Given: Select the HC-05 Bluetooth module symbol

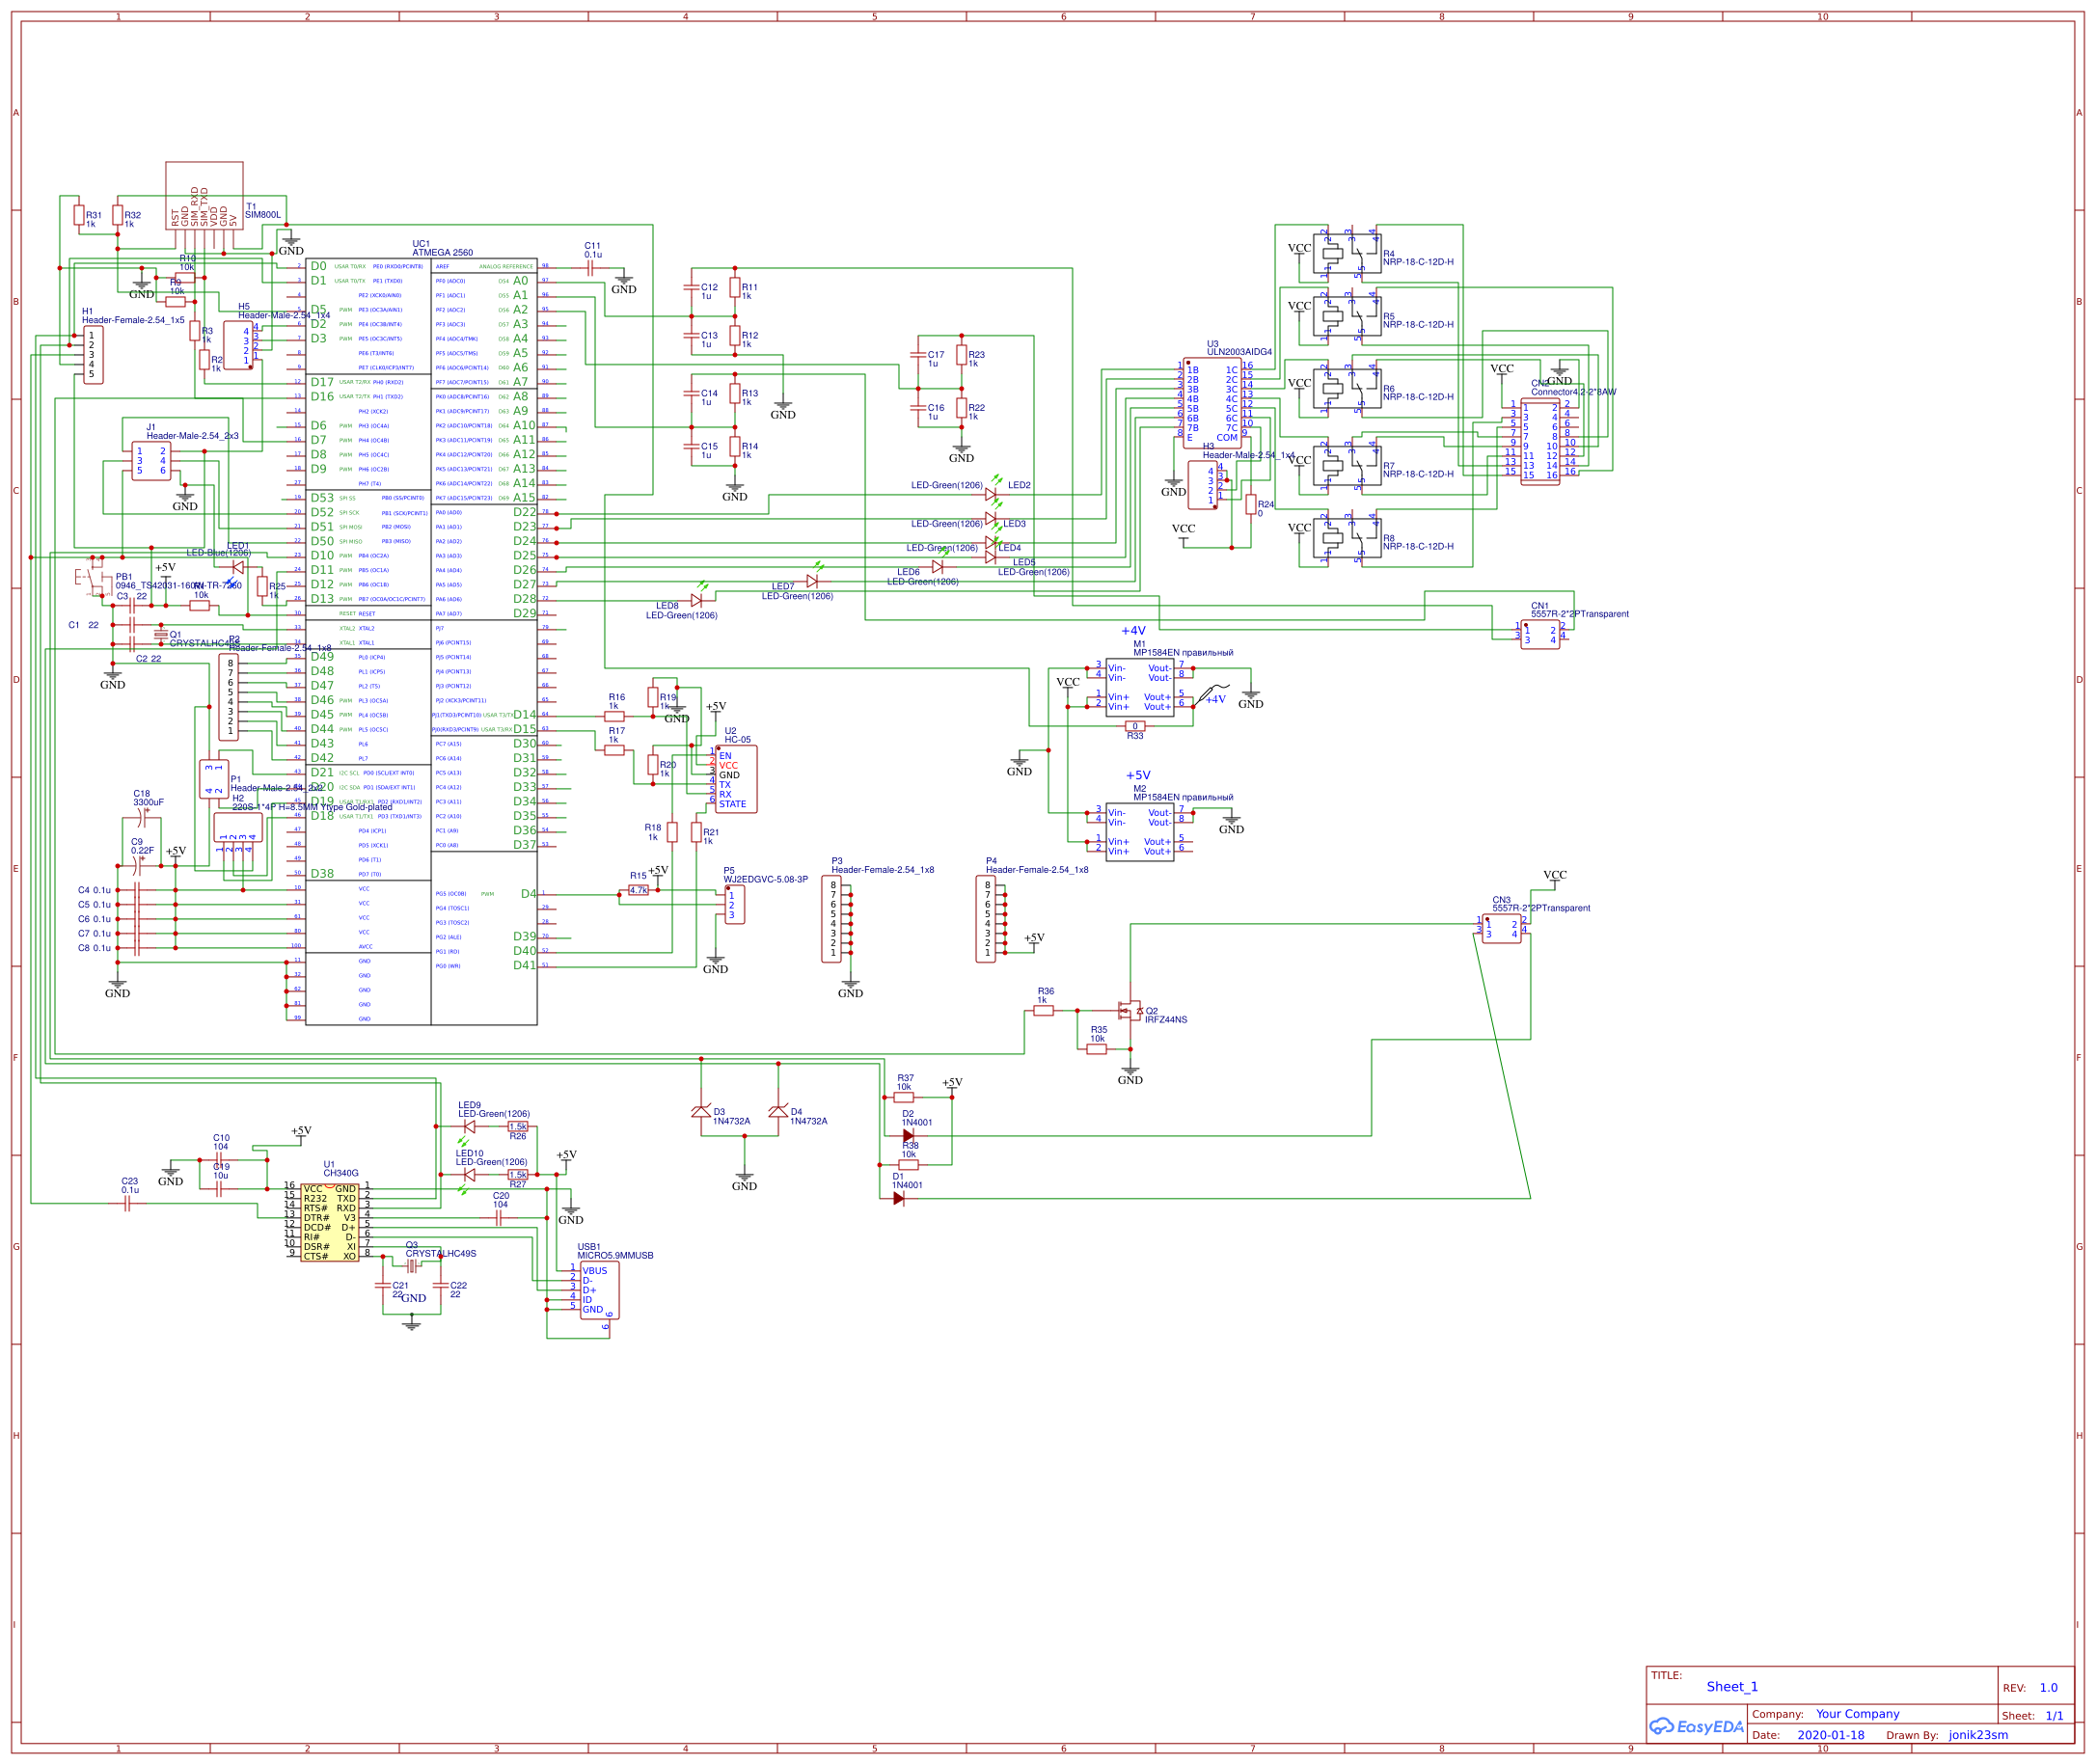Looking at the screenshot, I should click(736, 779).
